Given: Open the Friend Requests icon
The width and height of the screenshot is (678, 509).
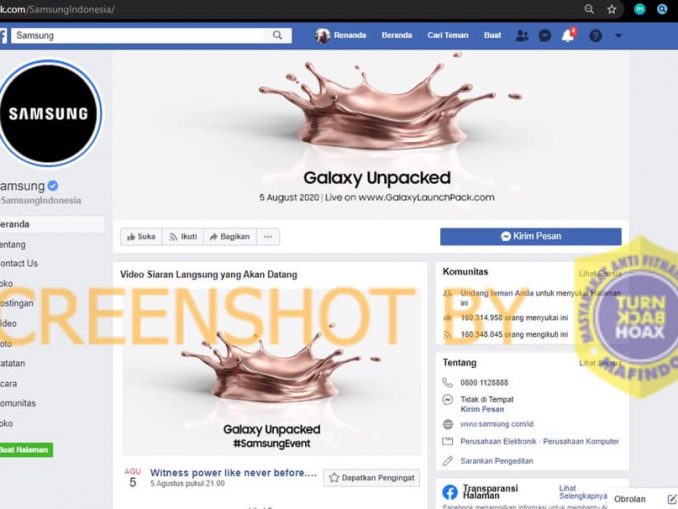Looking at the screenshot, I should [x=522, y=35].
